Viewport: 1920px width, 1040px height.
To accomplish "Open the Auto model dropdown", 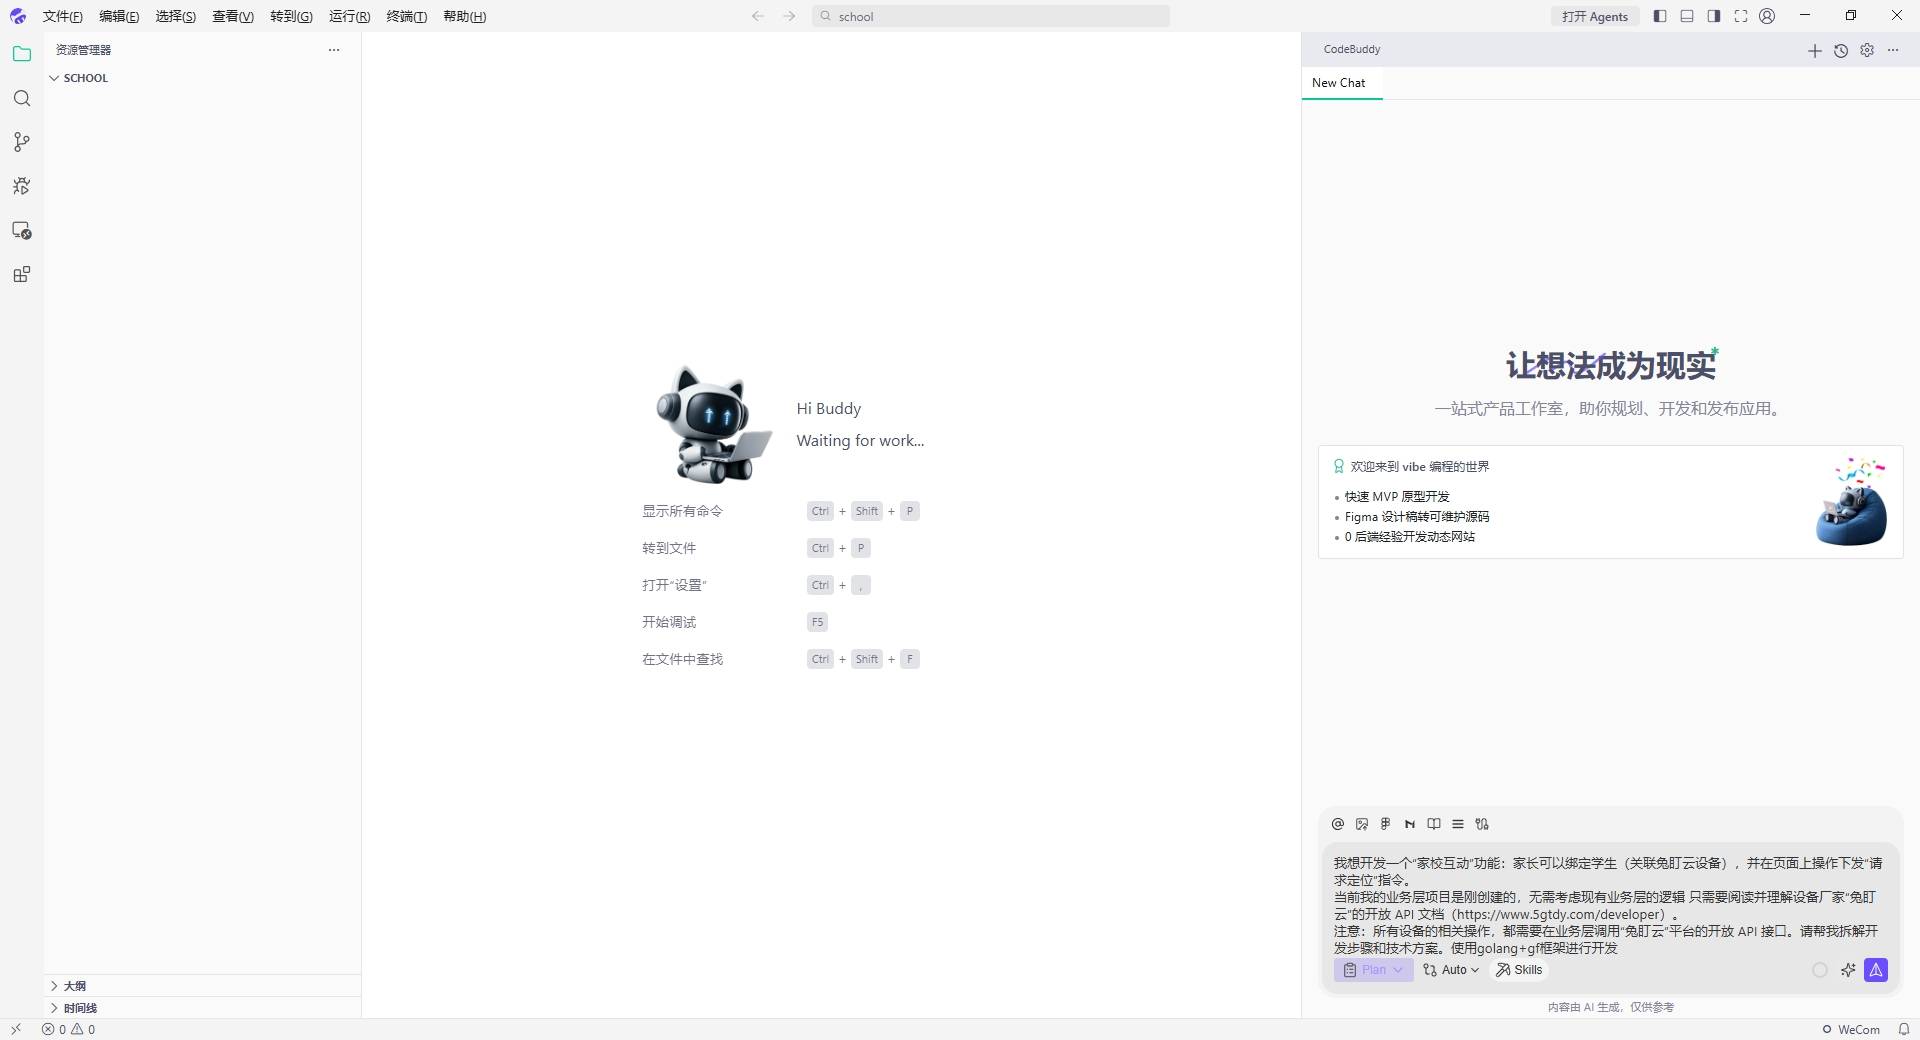I will 1451,970.
